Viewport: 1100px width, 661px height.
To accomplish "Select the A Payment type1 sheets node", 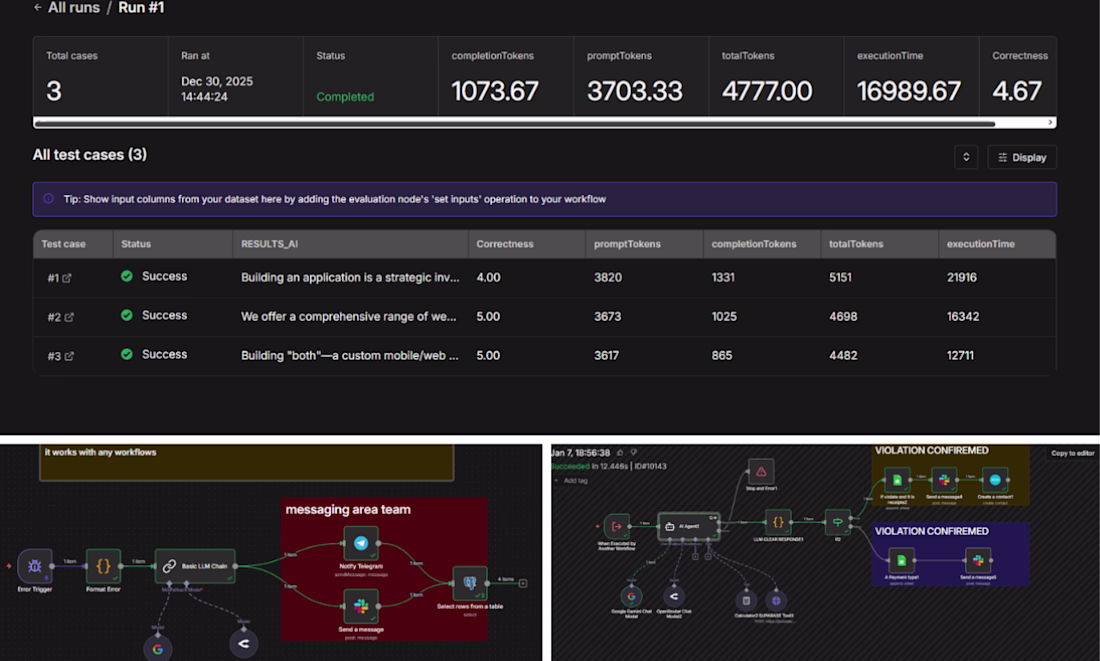I will [x=901, y=560].
